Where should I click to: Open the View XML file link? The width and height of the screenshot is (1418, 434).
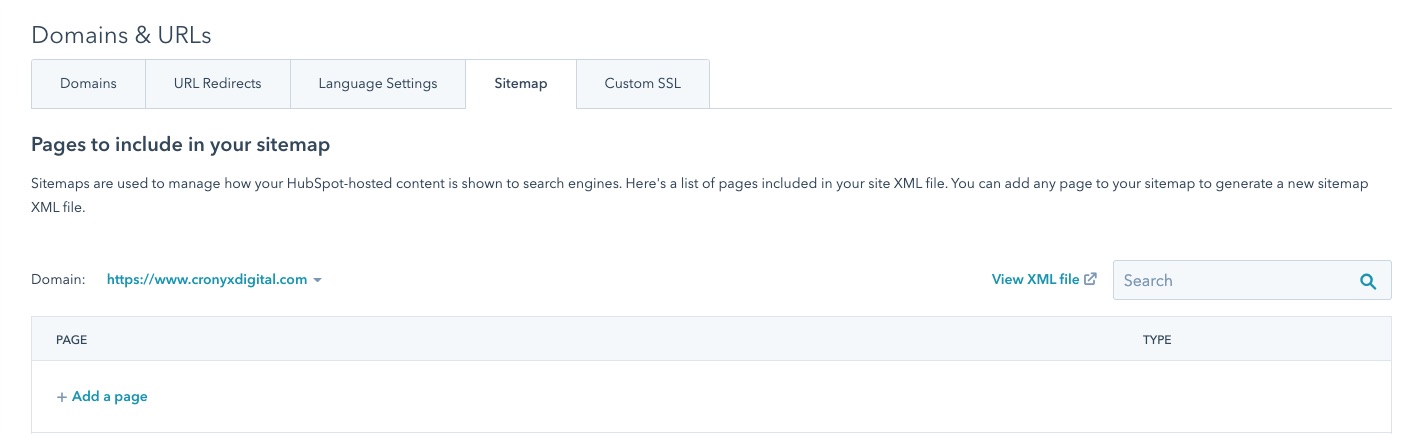click(x=1035, y=280)
